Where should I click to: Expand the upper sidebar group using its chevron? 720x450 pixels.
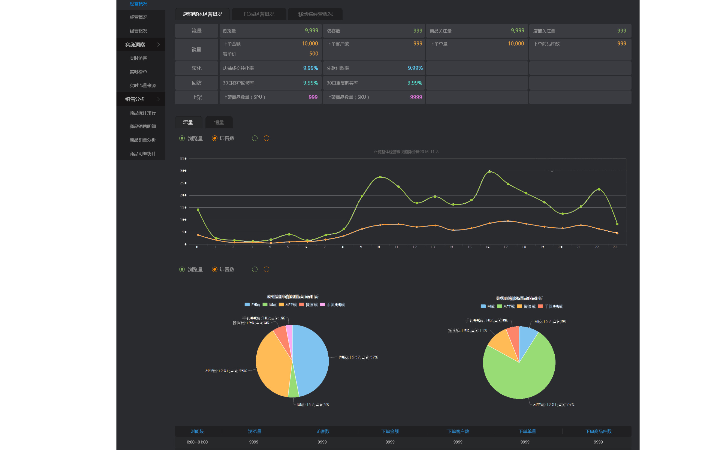[157, 45]
